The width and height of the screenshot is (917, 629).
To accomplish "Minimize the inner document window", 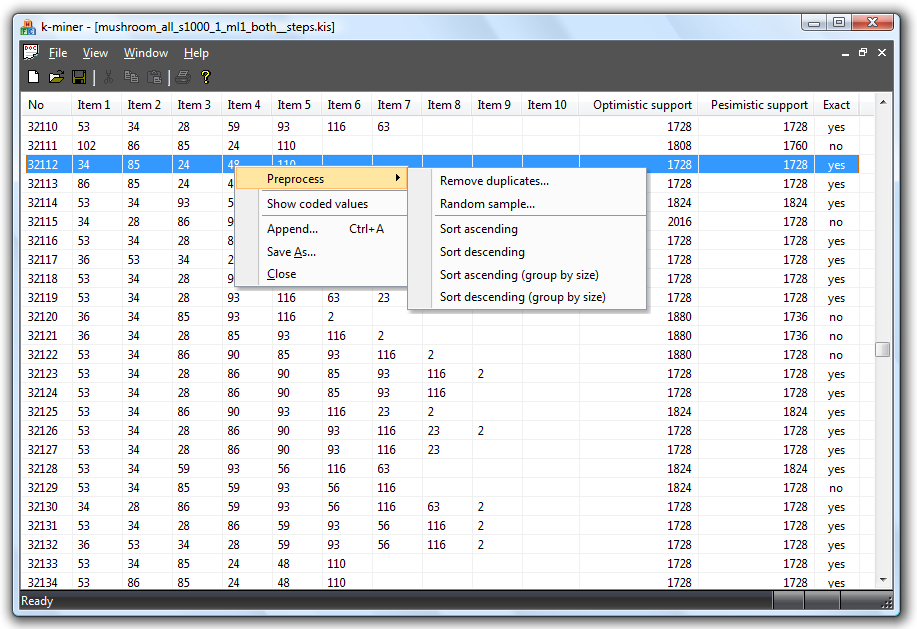I will [x=845, y=53].
